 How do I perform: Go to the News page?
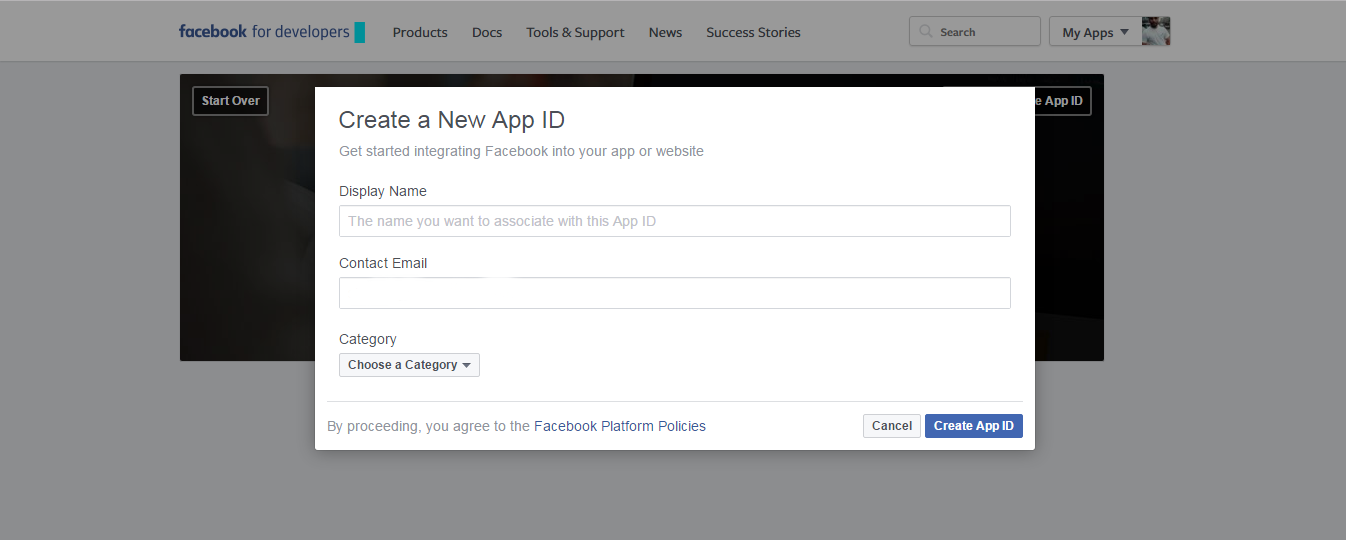click(x=665, y=32)
